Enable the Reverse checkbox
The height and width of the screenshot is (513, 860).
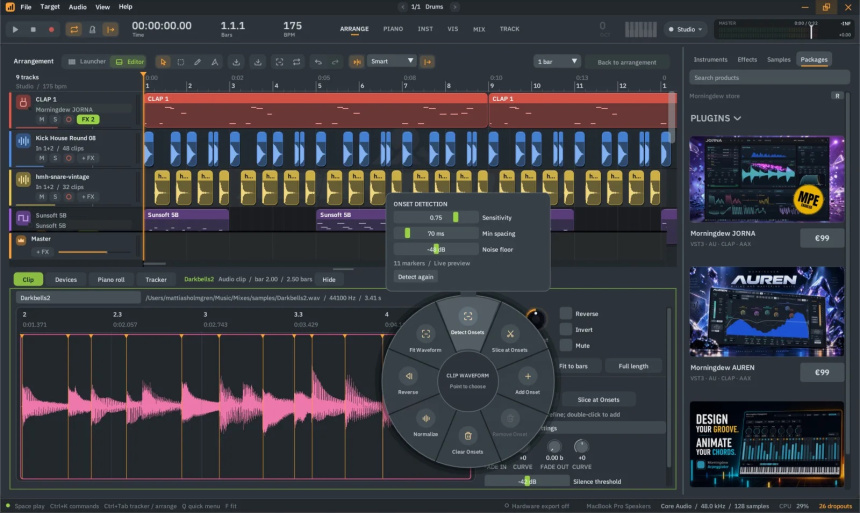565,313
